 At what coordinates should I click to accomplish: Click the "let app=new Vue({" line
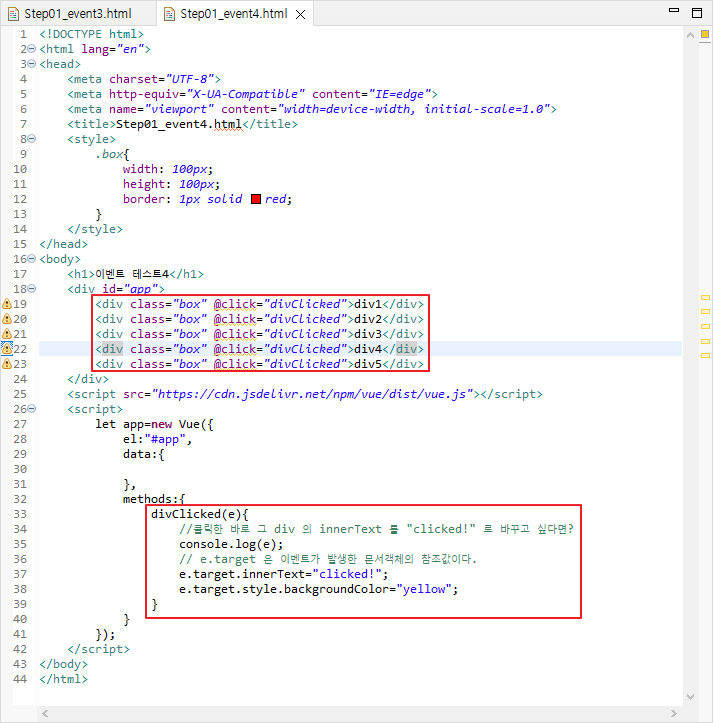tap(154, 424)
